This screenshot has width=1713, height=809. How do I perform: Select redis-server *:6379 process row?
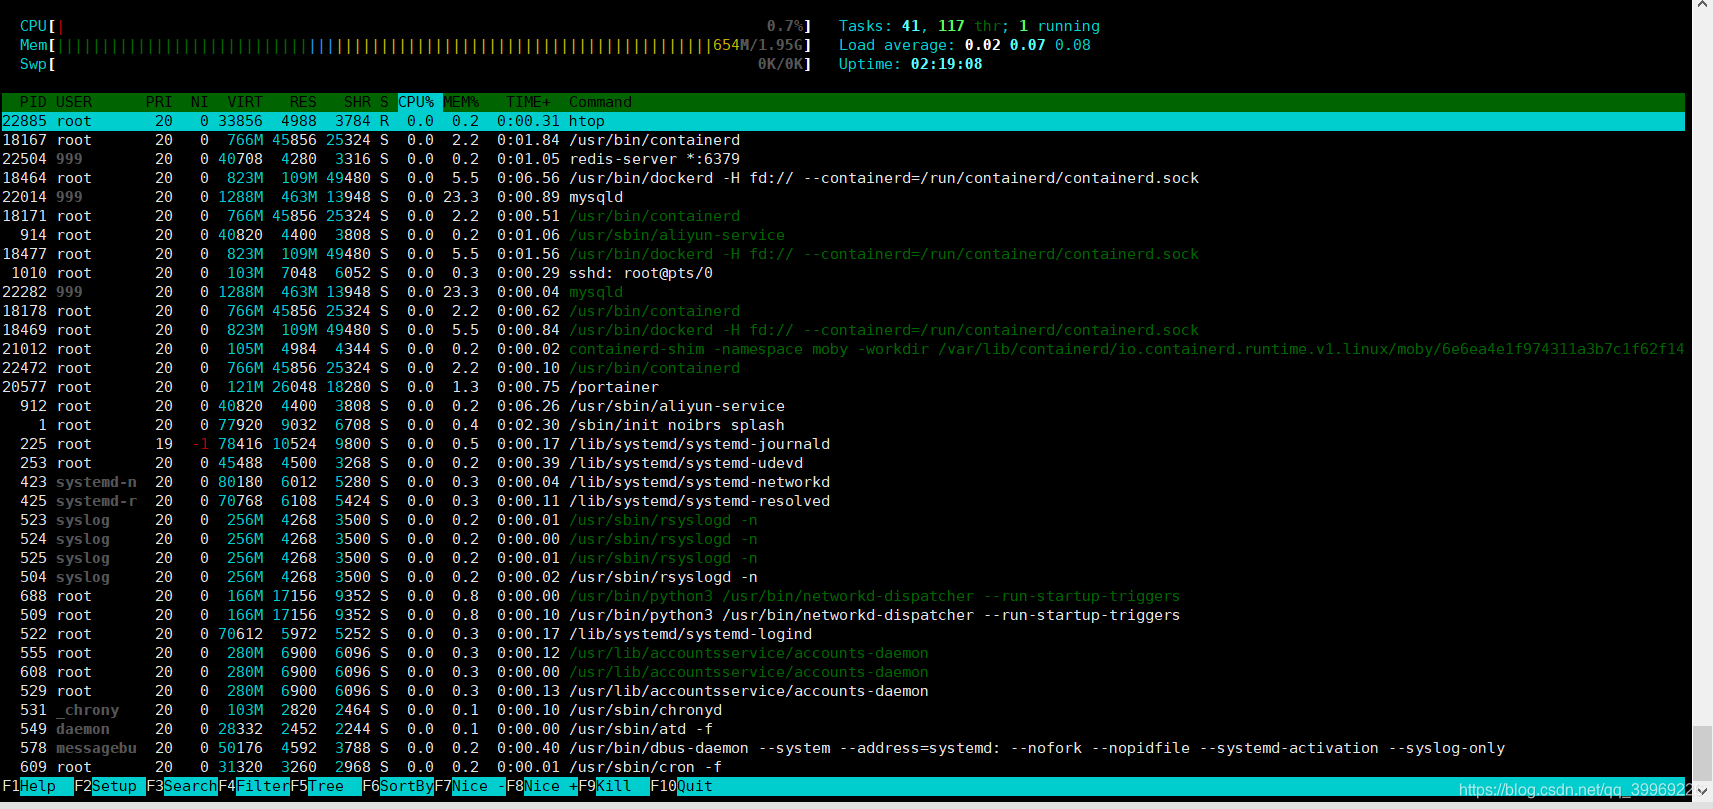(x=843, y=159)
